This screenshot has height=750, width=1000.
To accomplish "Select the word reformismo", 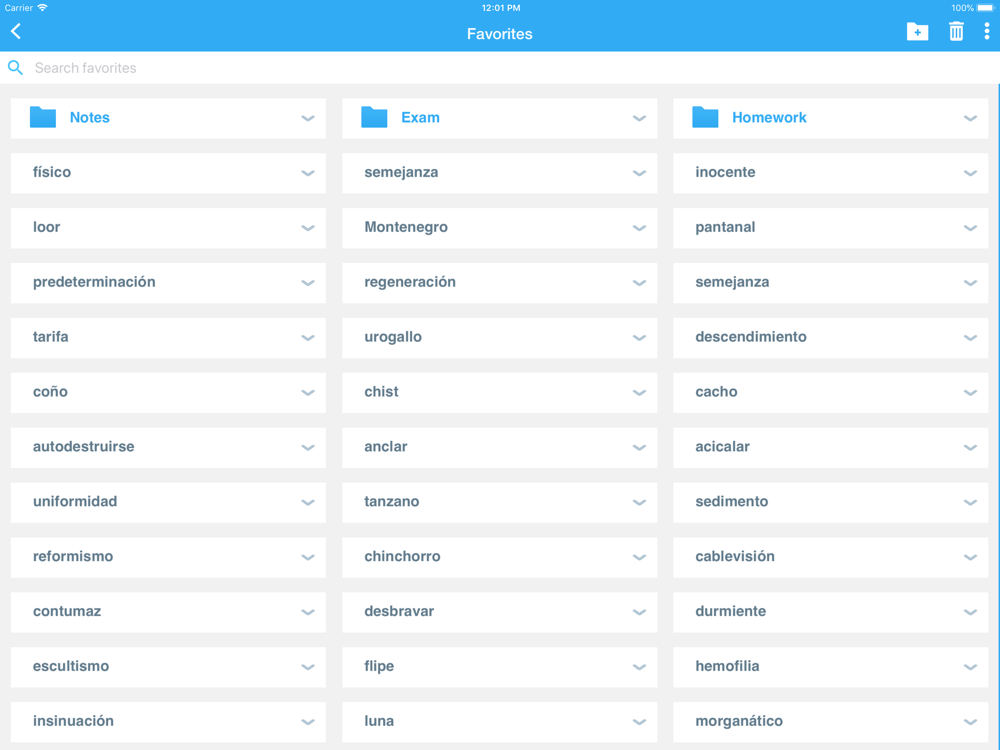I will click(73, 556).
